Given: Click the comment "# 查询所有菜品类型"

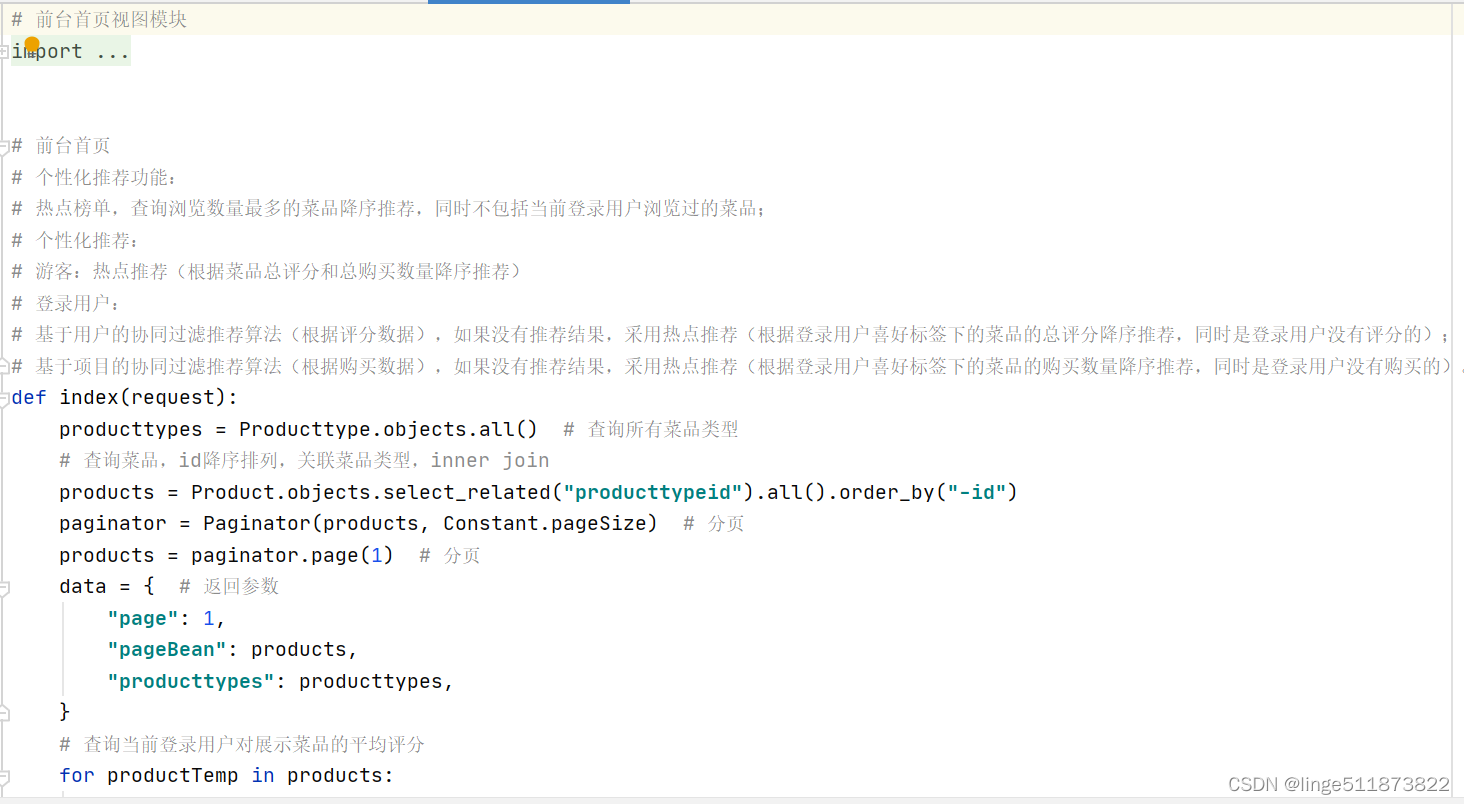Looking at the screenshot, I should [x=651, y=429].
